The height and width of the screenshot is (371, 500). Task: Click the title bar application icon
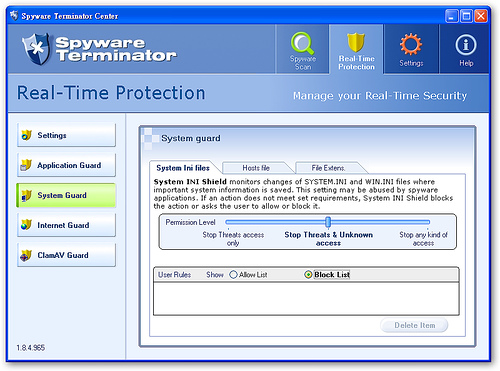[x=14, y=15]
